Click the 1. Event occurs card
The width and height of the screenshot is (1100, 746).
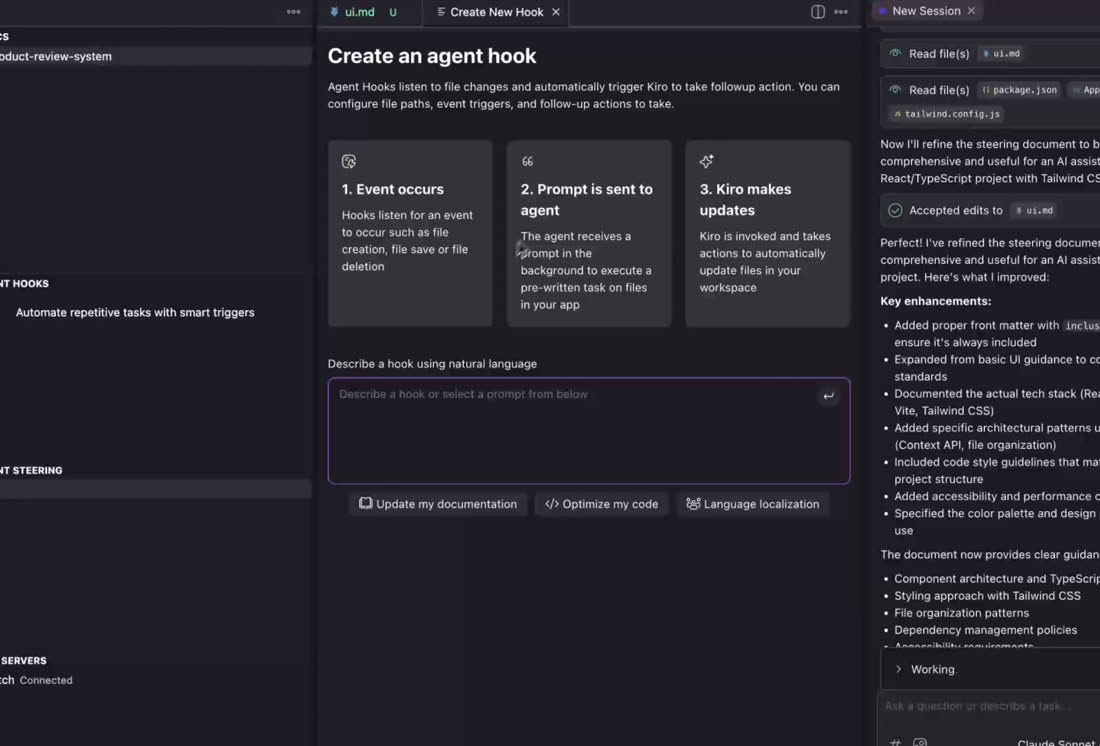click(x=410, y=233)
